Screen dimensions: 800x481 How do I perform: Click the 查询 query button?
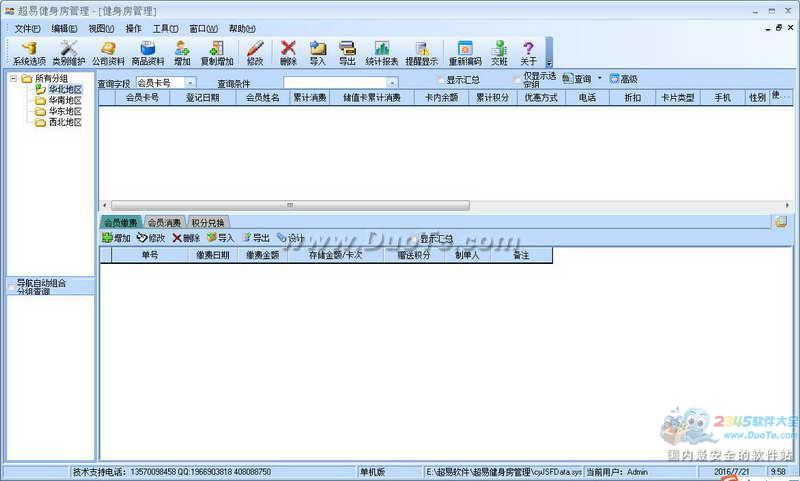pos(577,79)
